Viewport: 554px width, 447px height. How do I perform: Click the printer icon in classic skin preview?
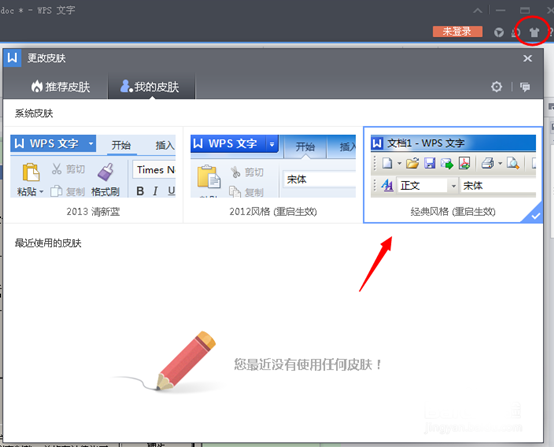(488, 163)
